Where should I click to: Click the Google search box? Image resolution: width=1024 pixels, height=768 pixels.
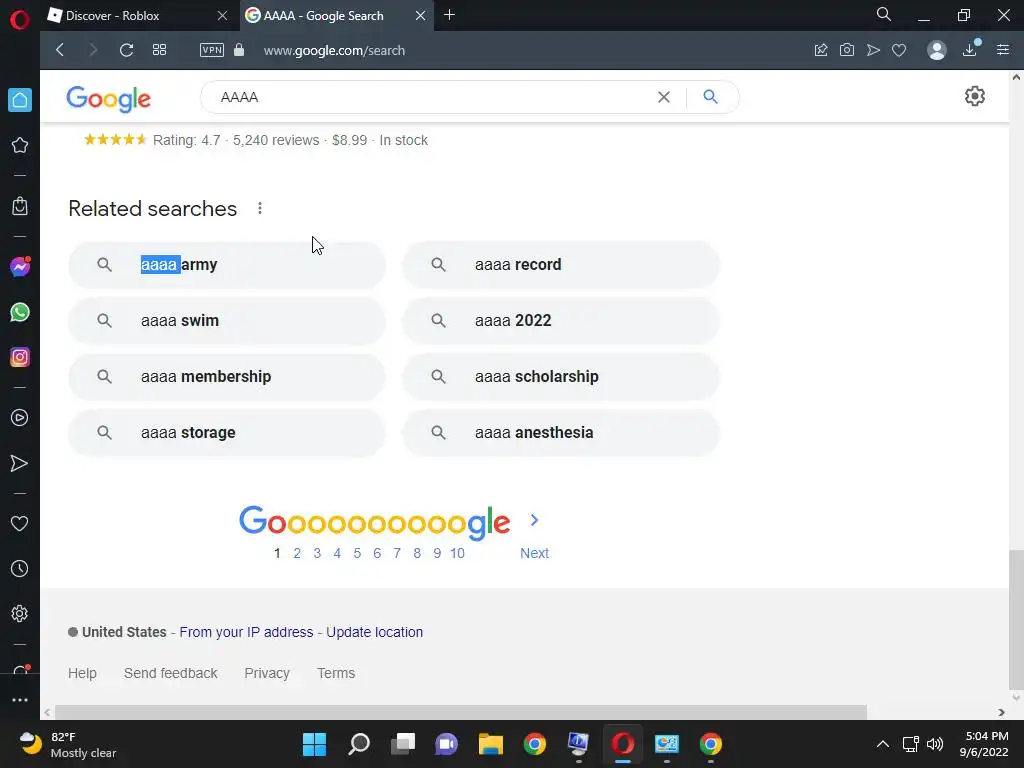[x=431, y=97]
